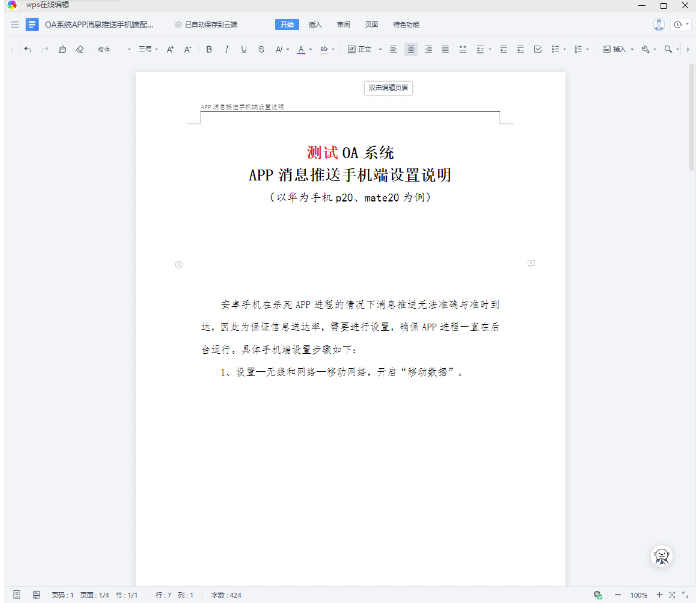Image resolution: width=700 pixels, height=603 pixels.
Task: Click the blue document file icon
Action: [32, 25]
